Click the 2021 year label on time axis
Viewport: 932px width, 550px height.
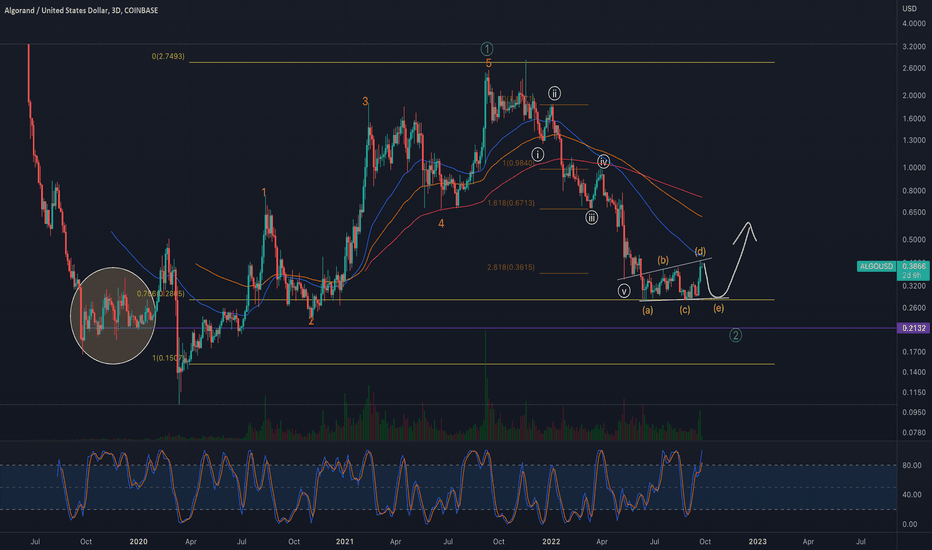pos(345,542)
